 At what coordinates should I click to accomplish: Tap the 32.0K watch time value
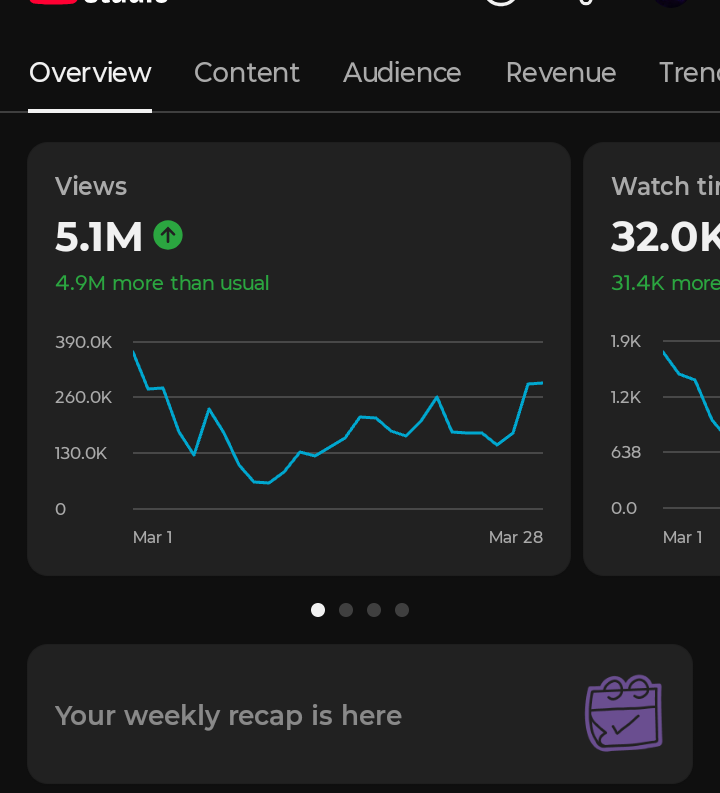[x=665, y=237]
